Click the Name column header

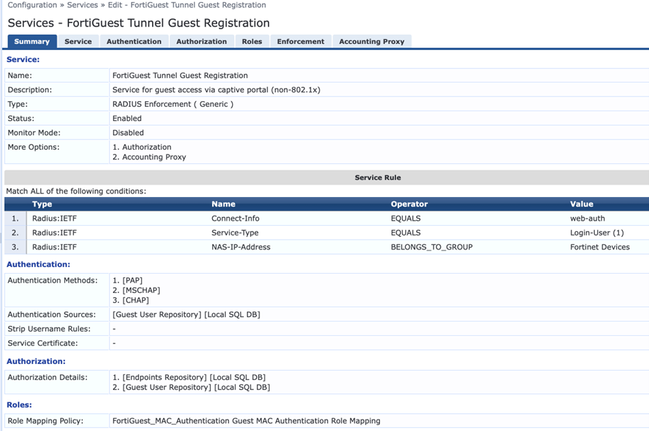click(x=224, y=204)
